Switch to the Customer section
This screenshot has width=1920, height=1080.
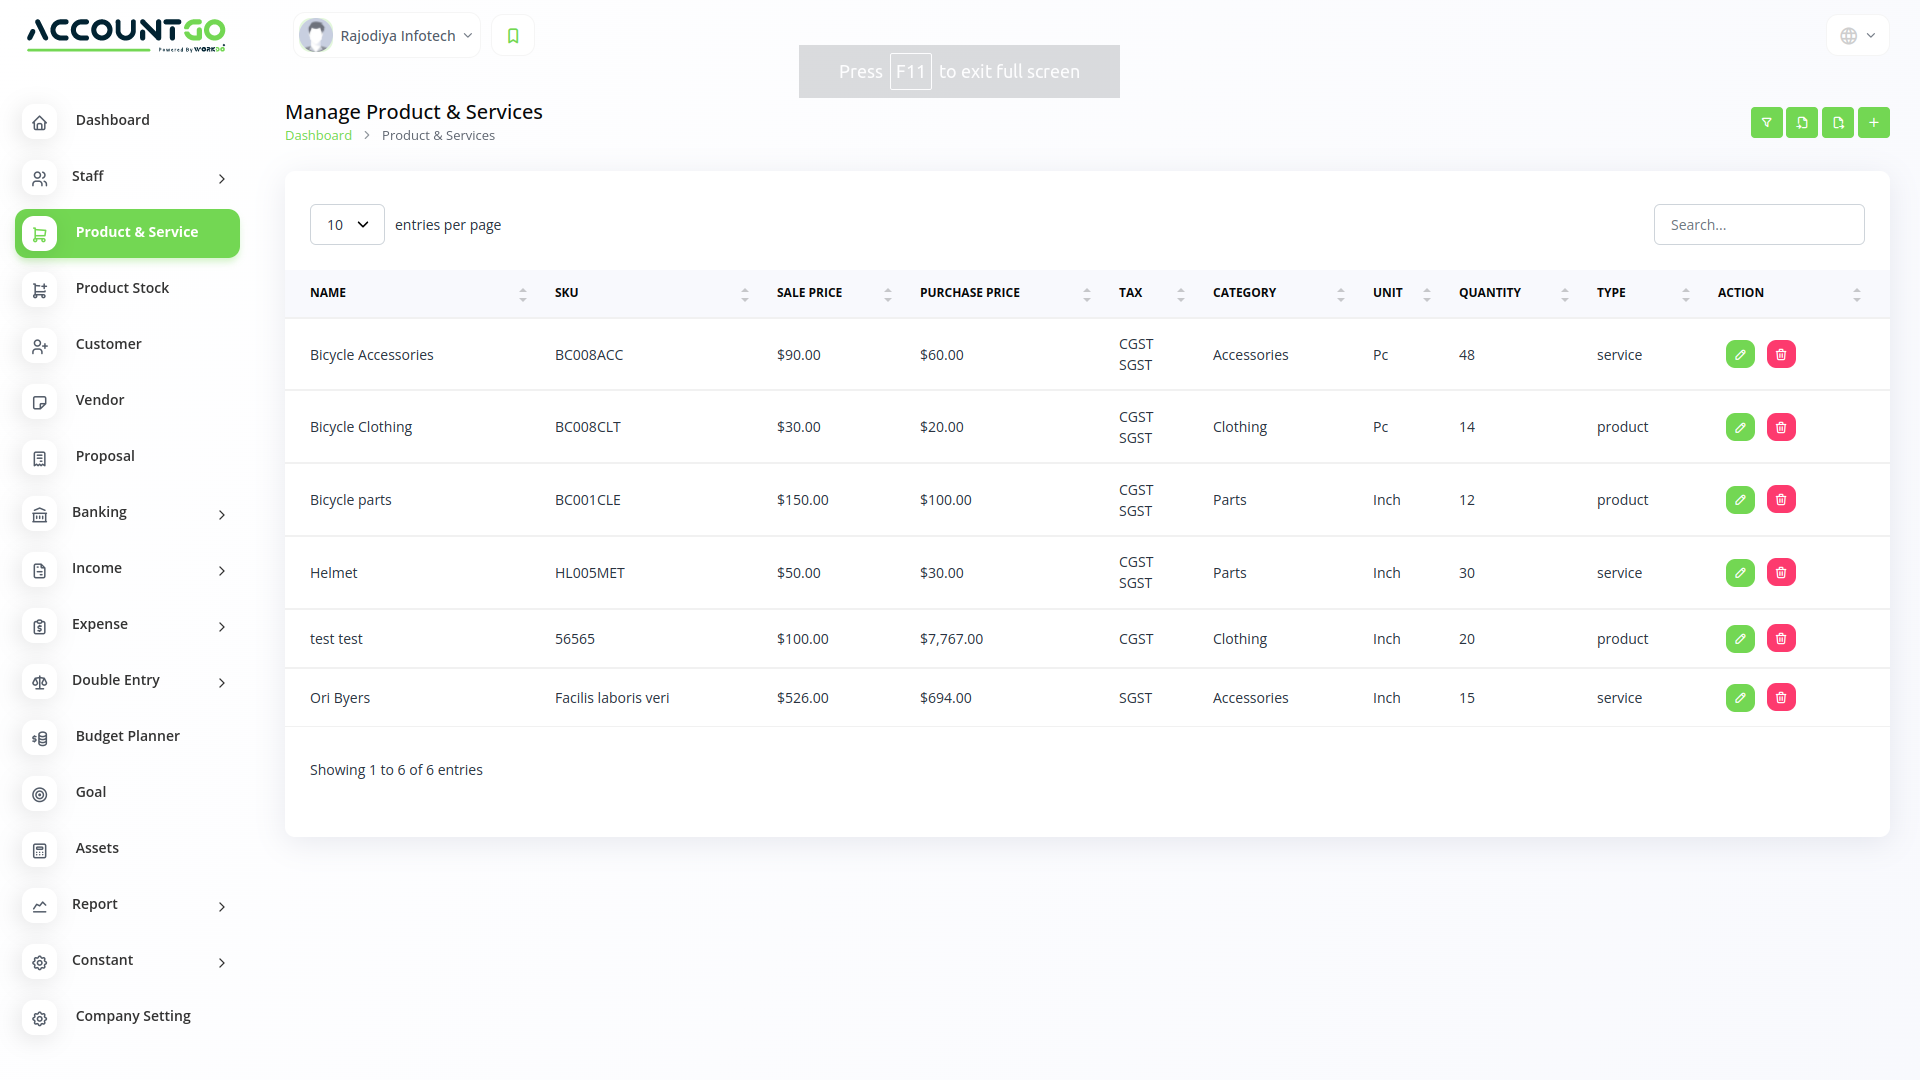point(108,344)
